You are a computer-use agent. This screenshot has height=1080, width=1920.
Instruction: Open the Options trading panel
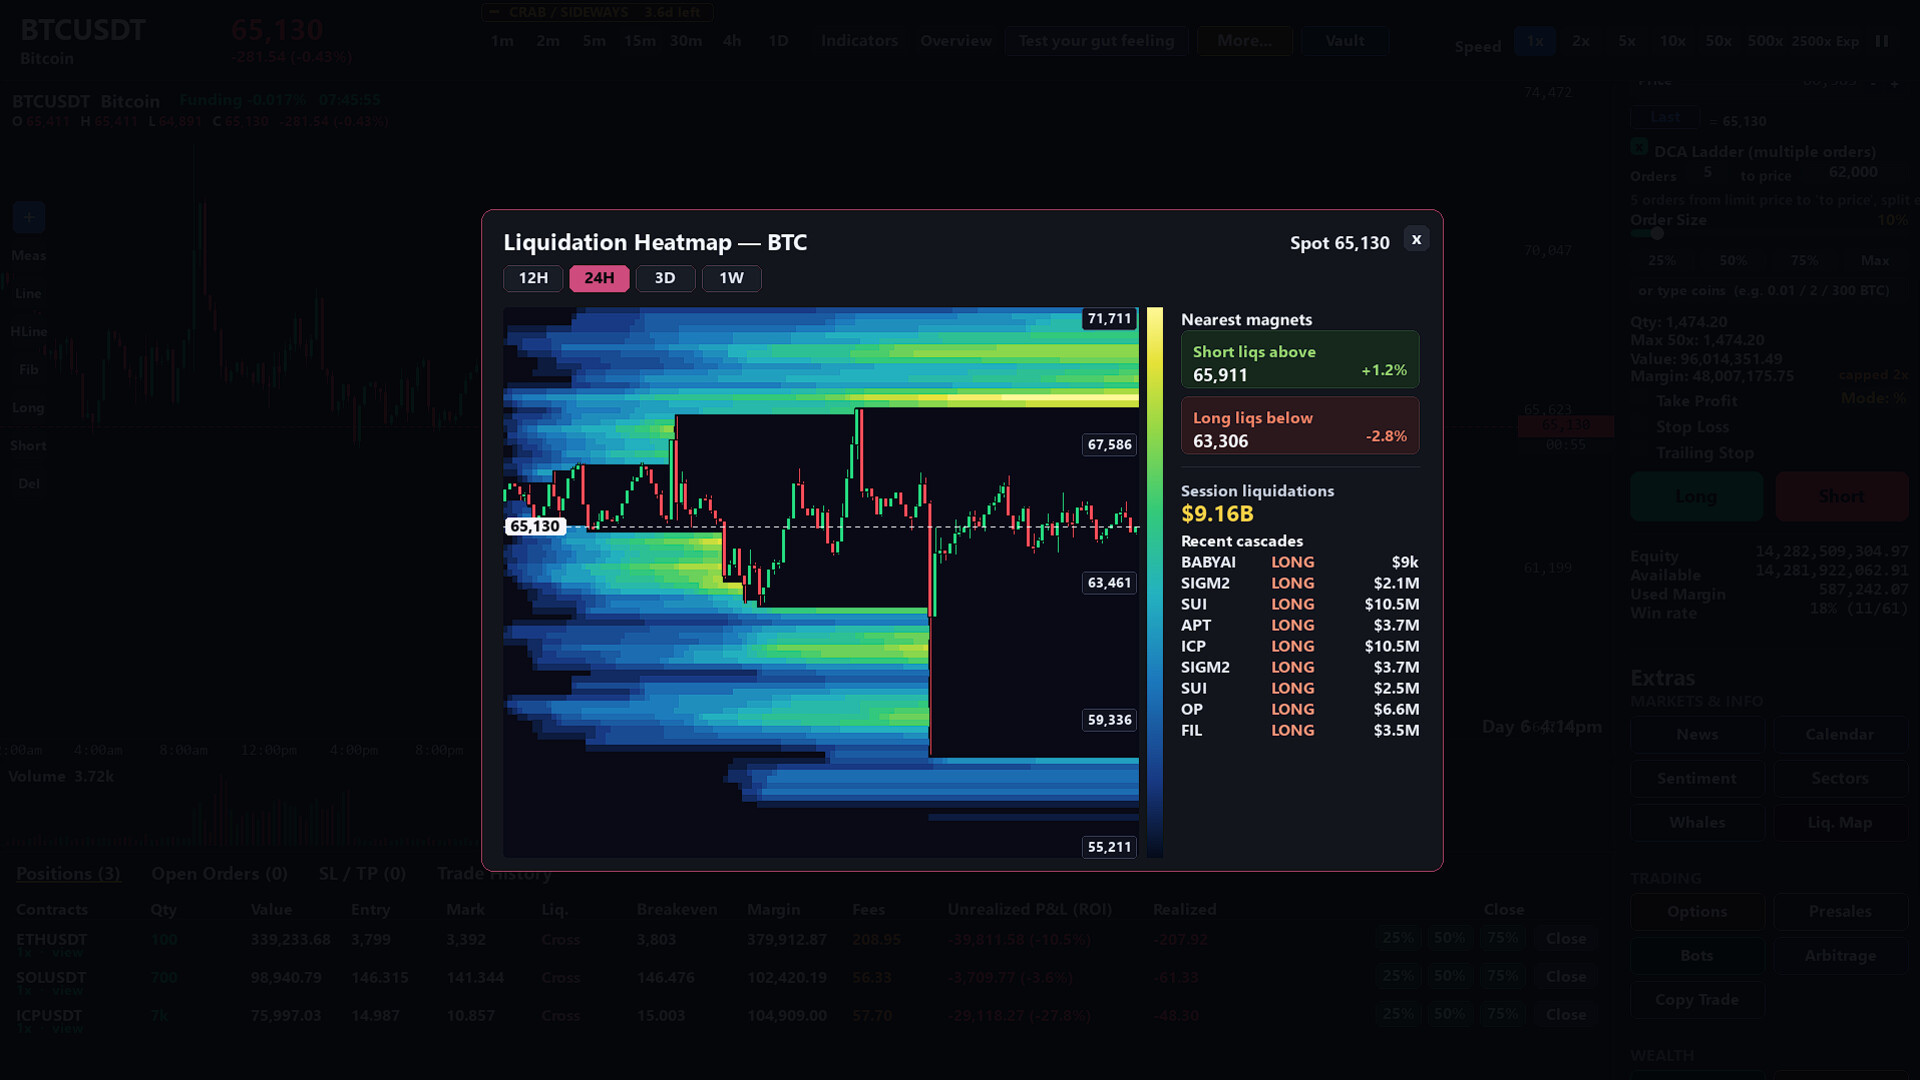click(1697, 912)
